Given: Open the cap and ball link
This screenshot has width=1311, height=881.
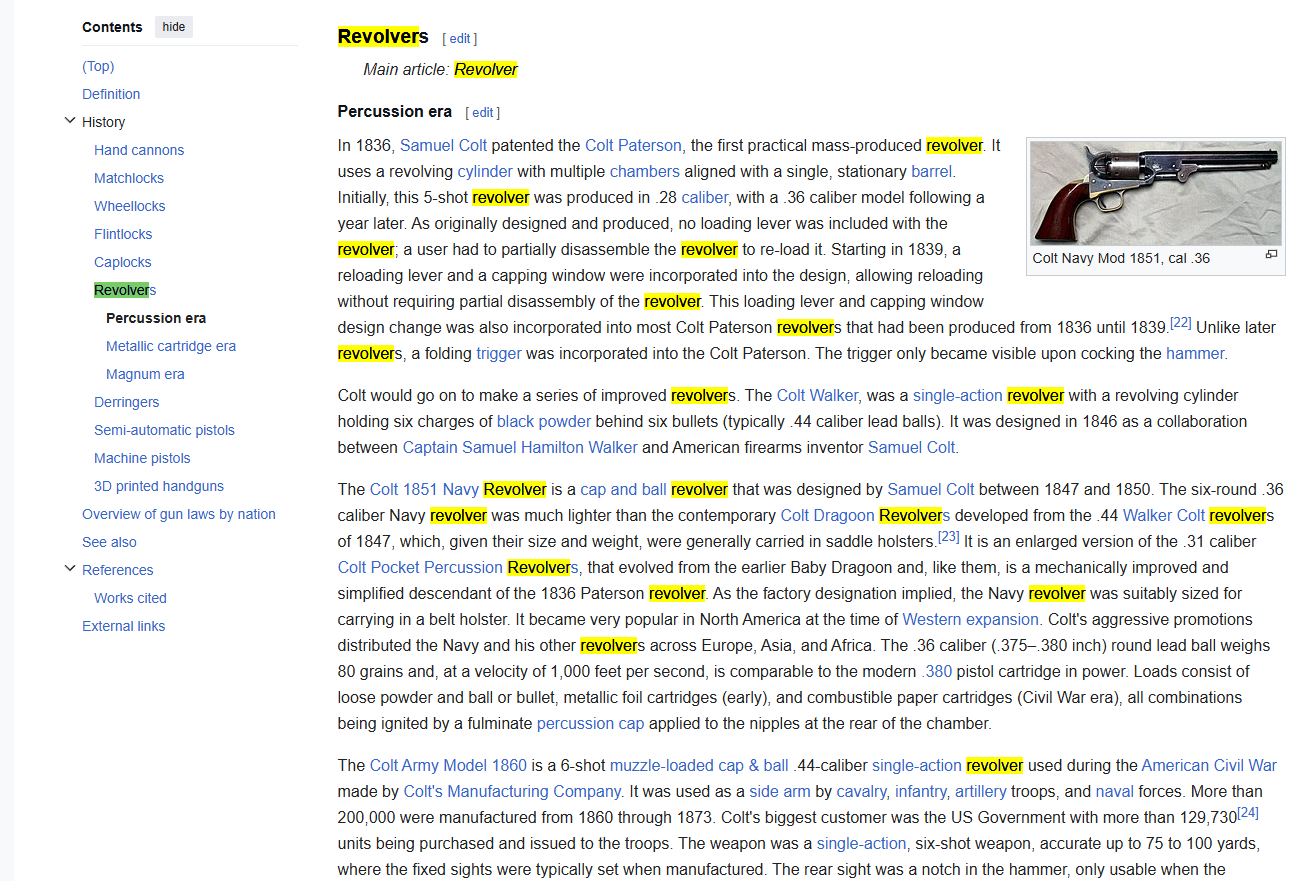Looking at the screenshot, I should pos(623,489).
